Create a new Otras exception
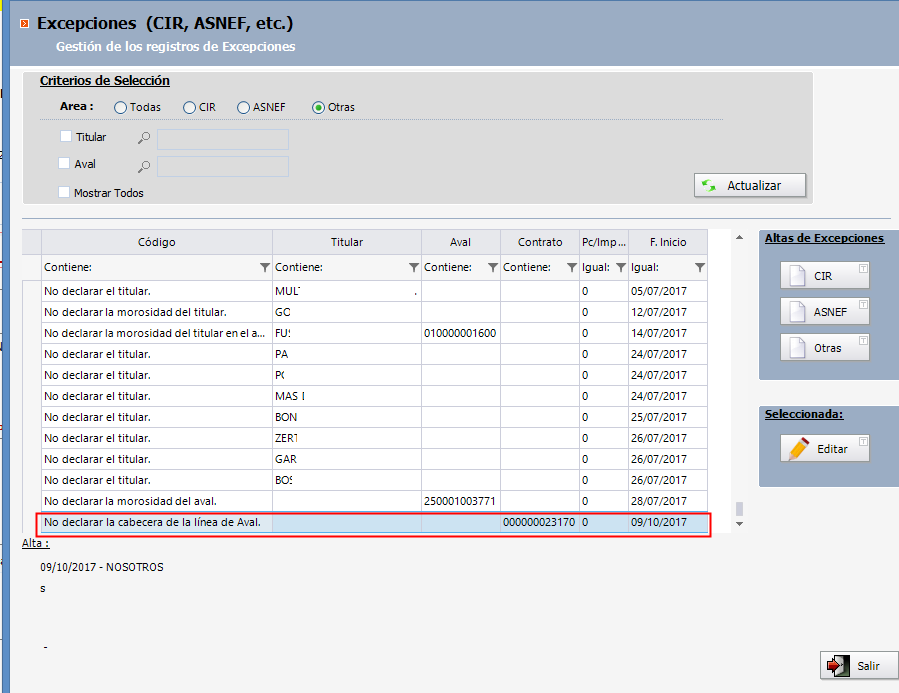 [824, 347]
